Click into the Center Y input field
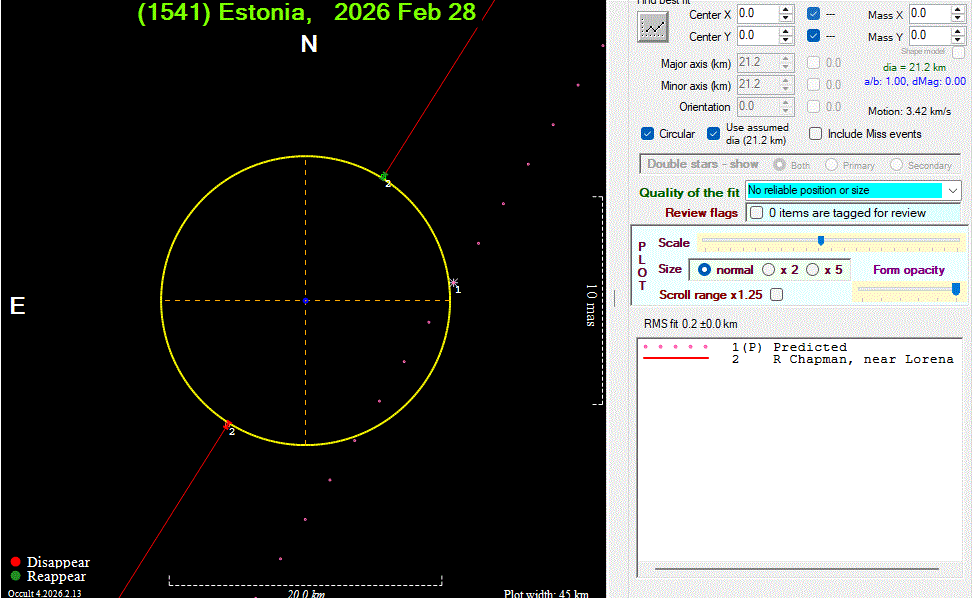The width and height of the screenshot is (972, 598). pos(758,36)
